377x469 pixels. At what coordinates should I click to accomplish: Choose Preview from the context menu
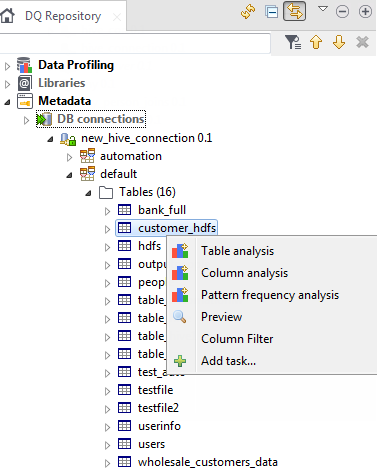[x=222, y=317]
